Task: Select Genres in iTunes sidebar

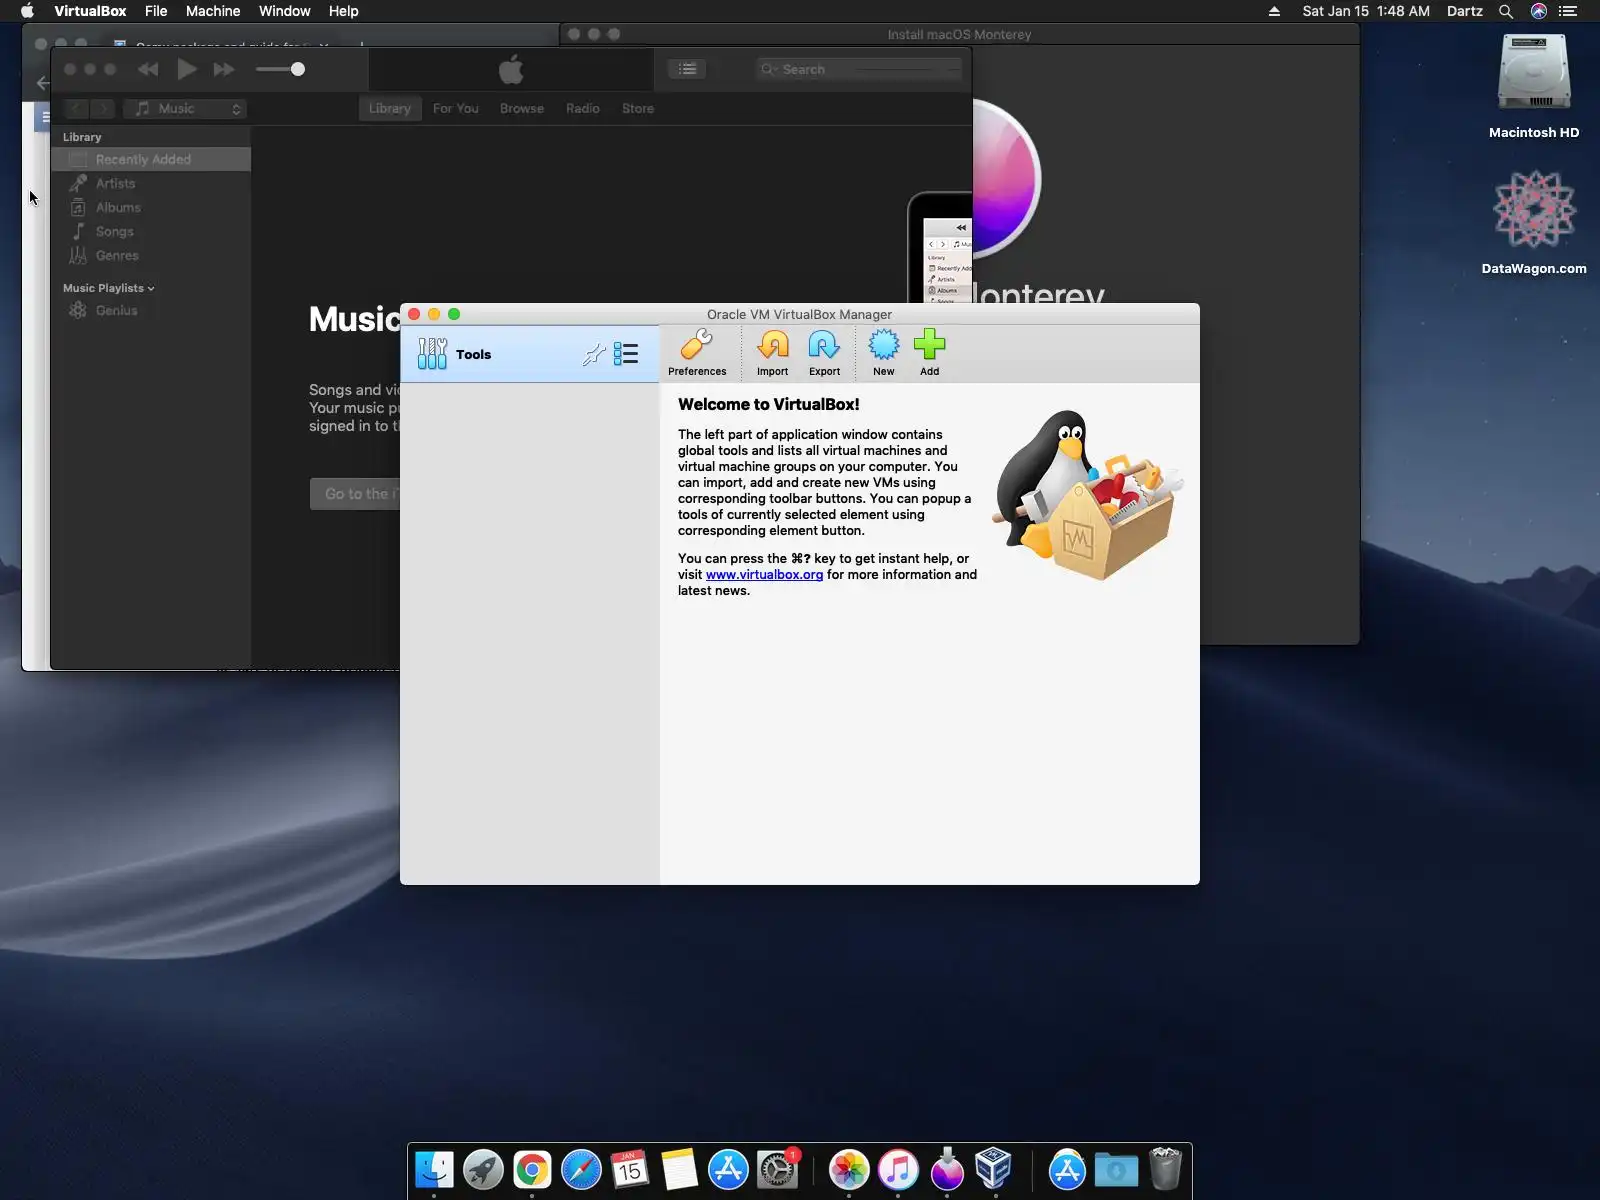Action: pyautogui.click(x=151, y=255)
